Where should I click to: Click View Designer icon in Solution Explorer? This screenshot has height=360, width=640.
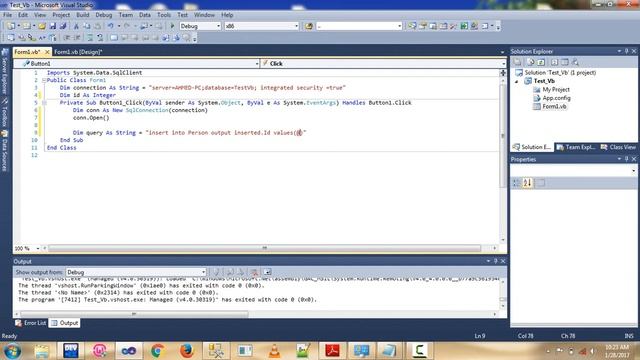[x=565, y=62]
